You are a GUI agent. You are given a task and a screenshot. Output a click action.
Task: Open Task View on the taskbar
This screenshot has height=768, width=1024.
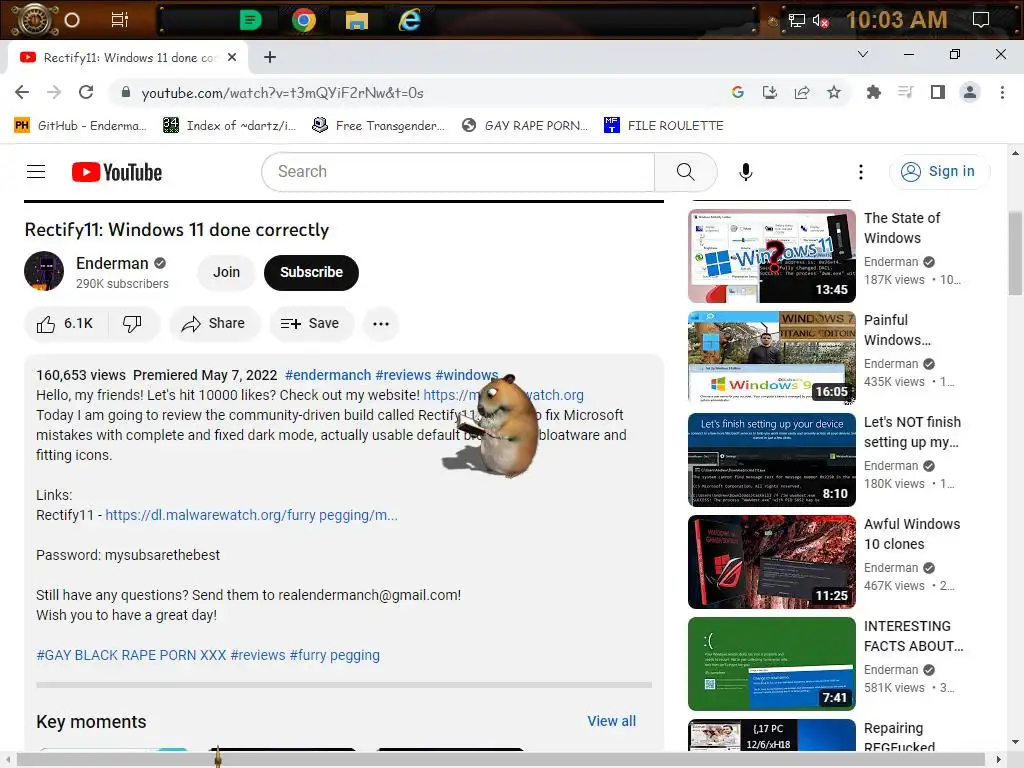tap(120, 20)
